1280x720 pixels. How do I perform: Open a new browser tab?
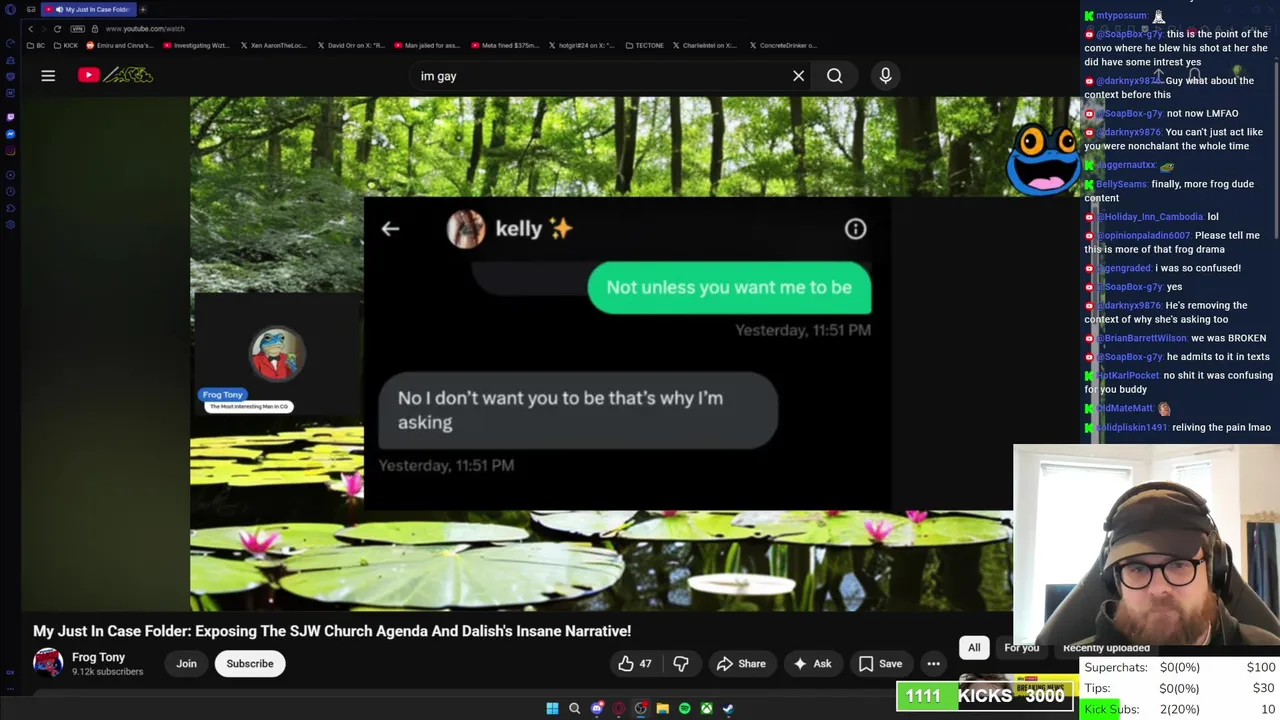pyautogui.click(x=143, y=10)
